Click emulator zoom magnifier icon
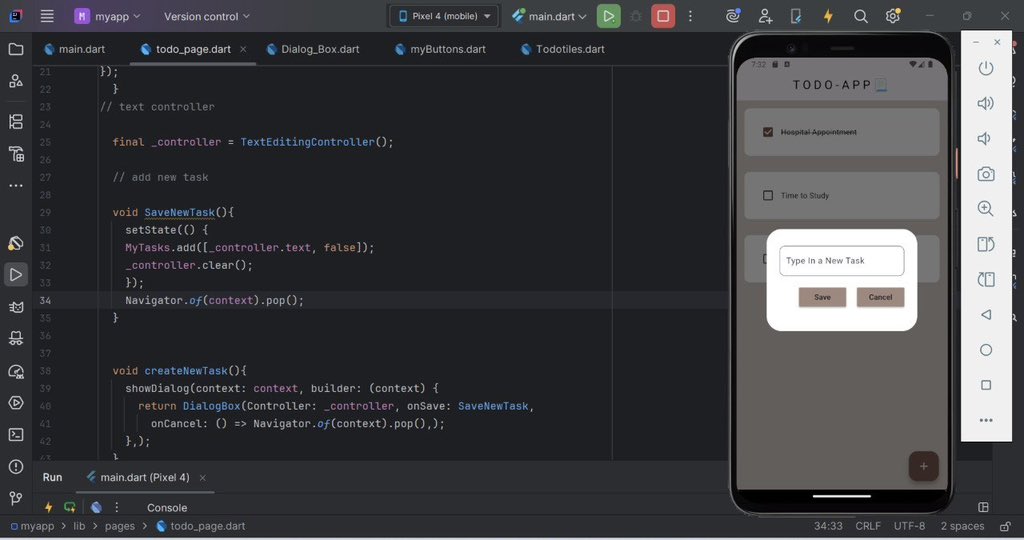 [x=985, y=209]
